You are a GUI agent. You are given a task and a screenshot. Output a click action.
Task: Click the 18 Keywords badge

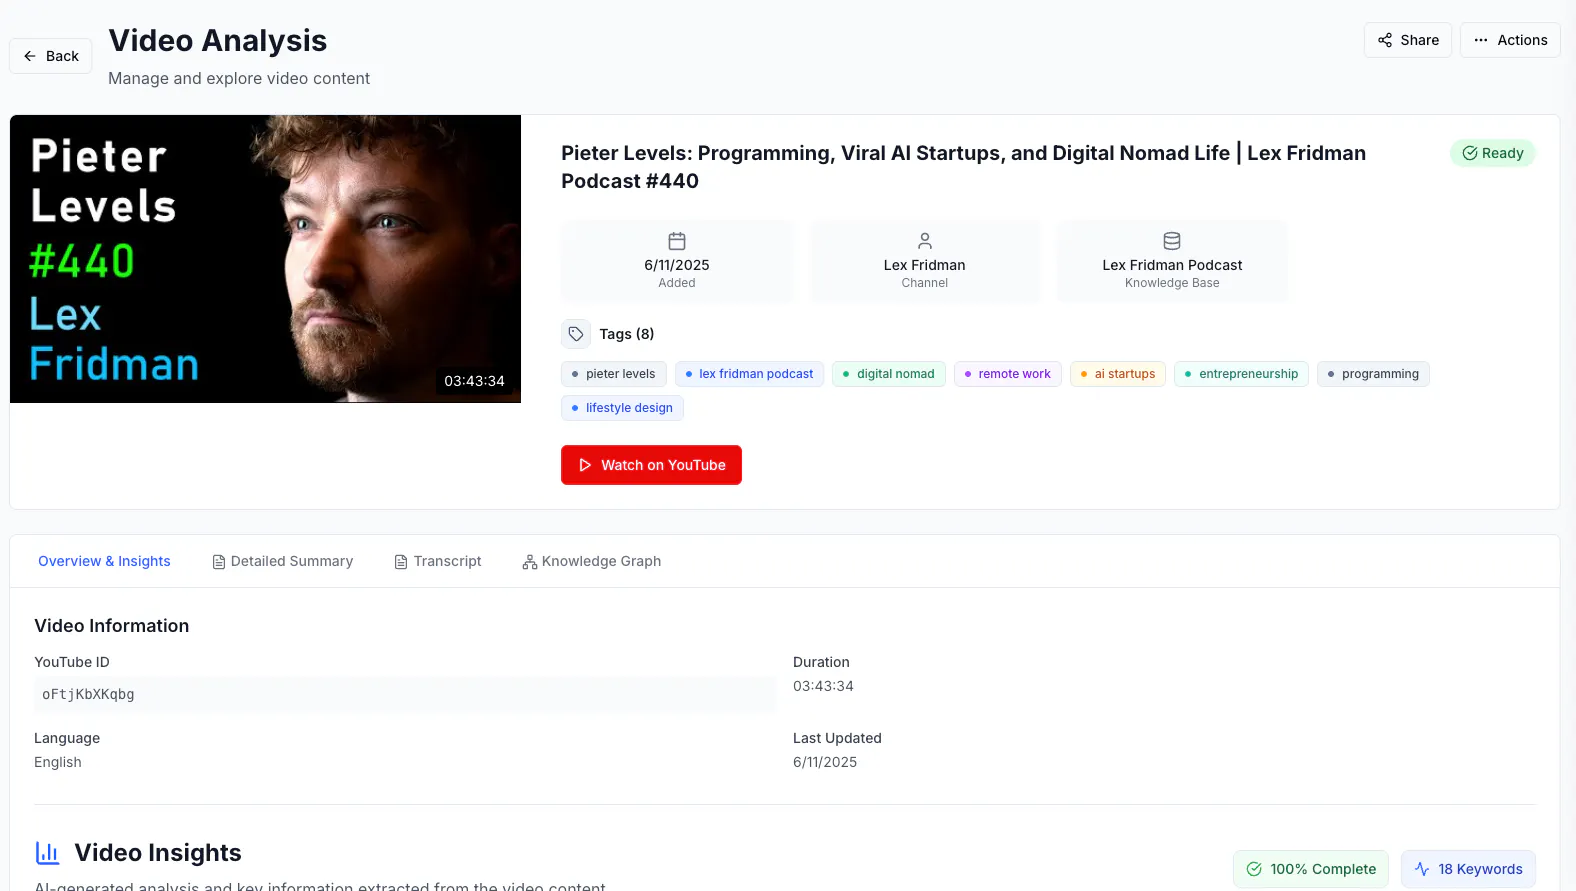tap(1469, 869)
